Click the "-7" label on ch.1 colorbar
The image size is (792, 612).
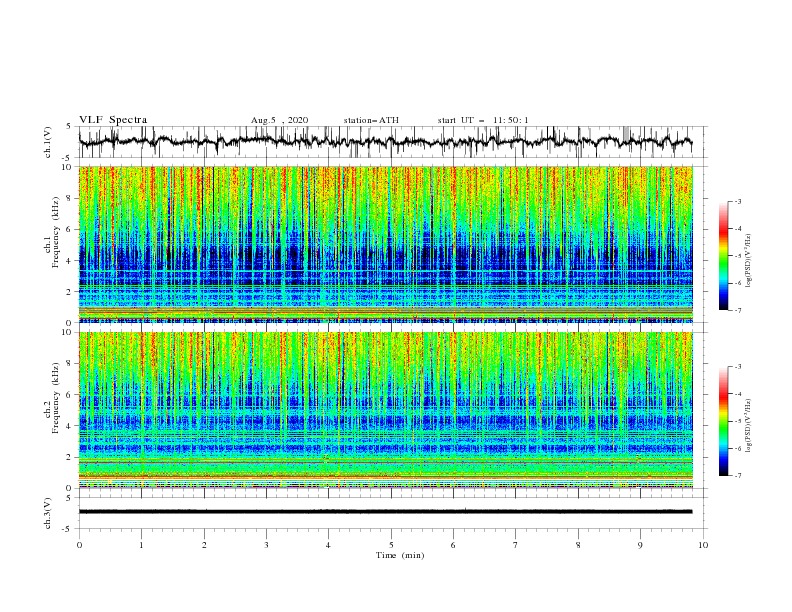(x=737, y=310)
